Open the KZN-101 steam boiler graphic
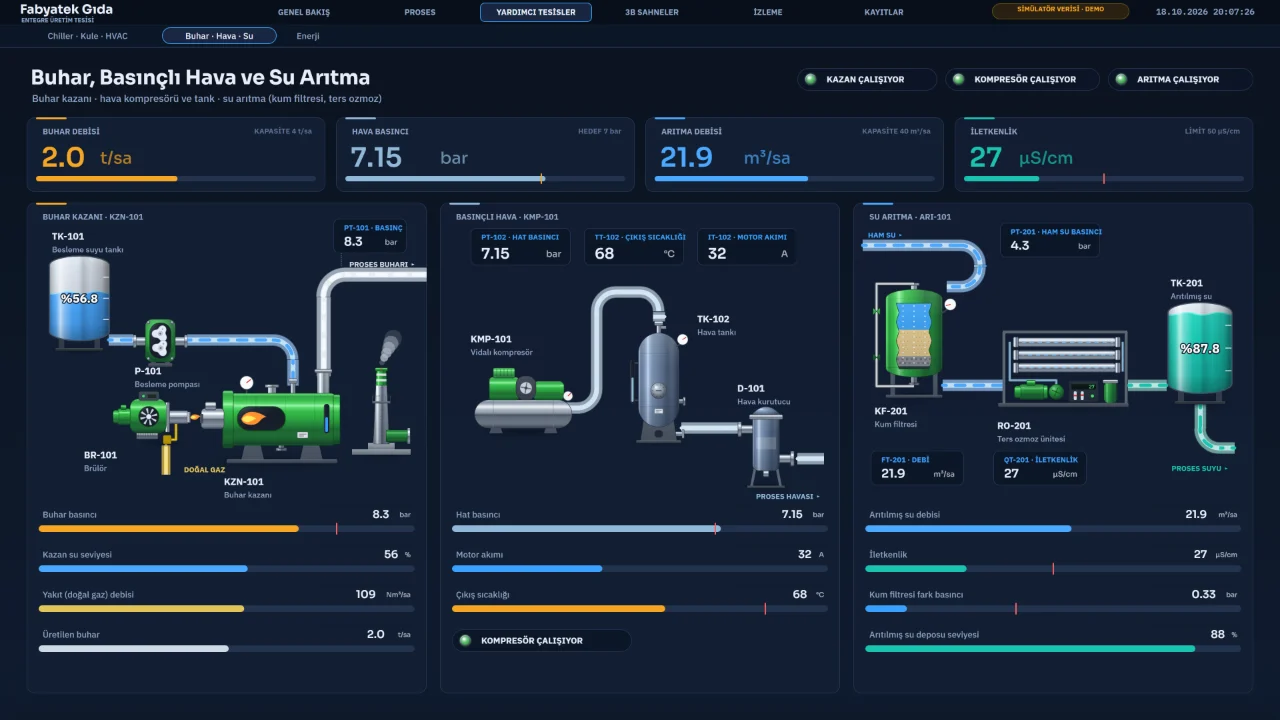This screenshot has height=720, width=1280. [x=280, y=423]
